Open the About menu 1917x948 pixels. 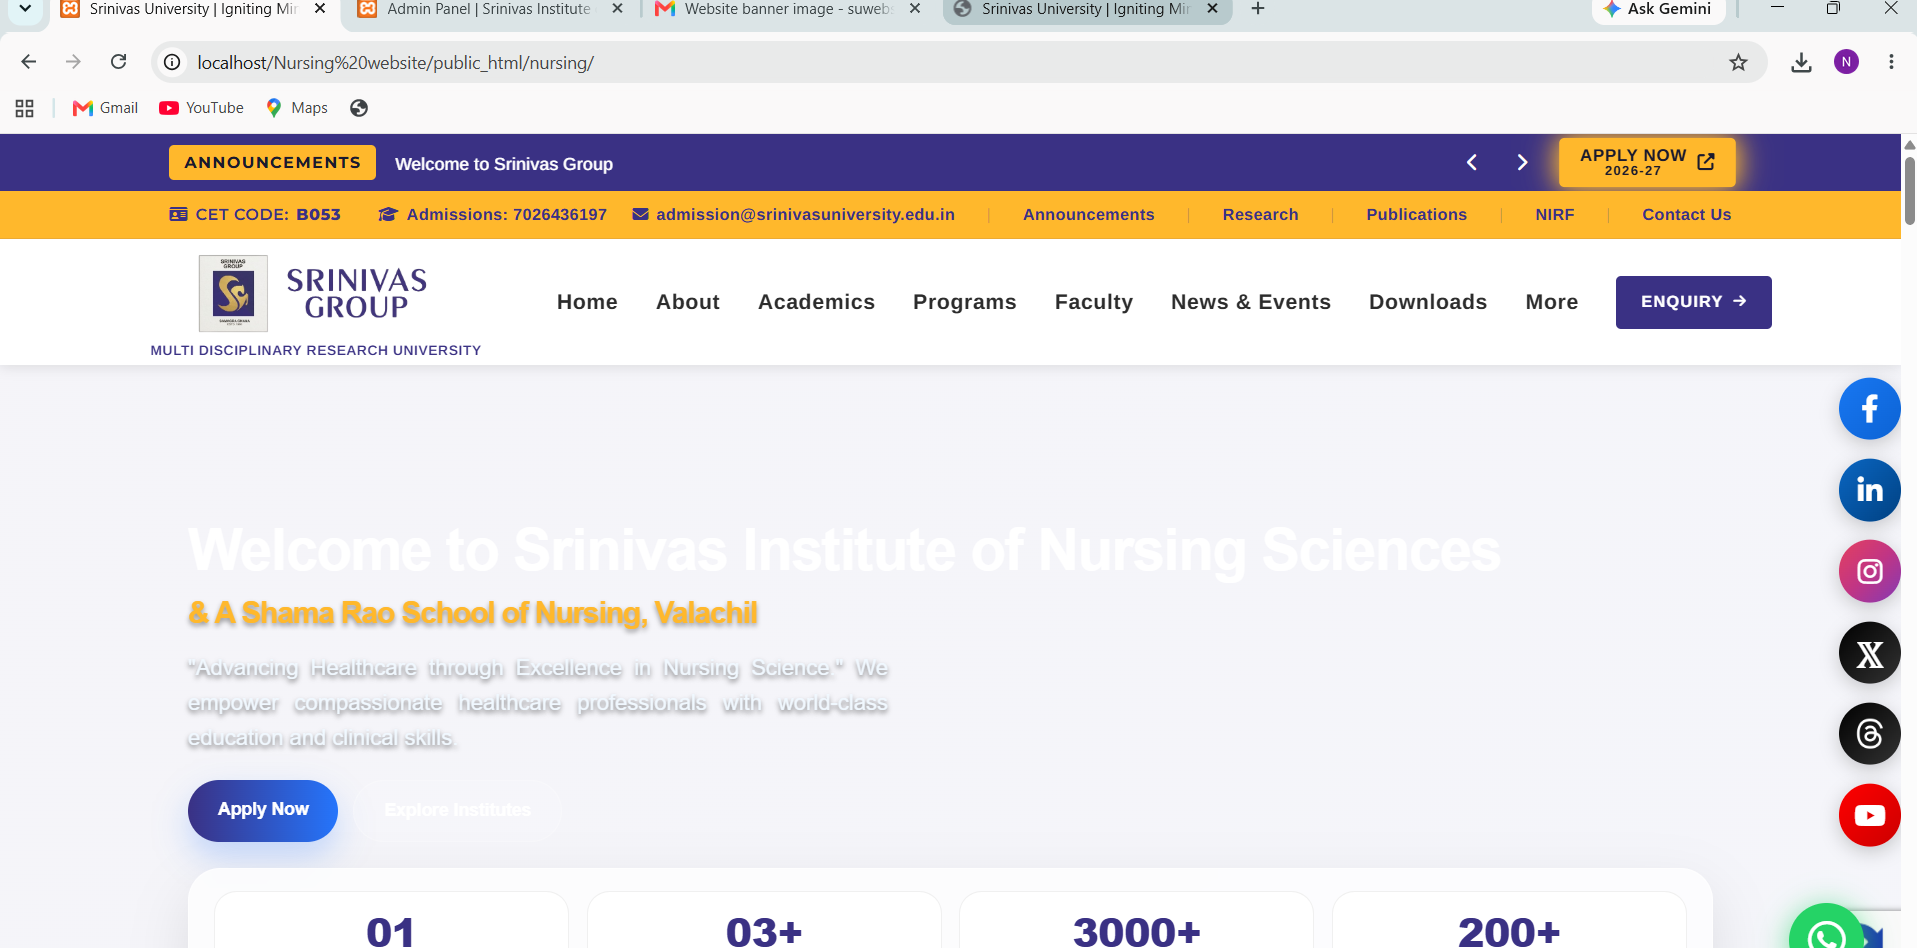point(688,302)
